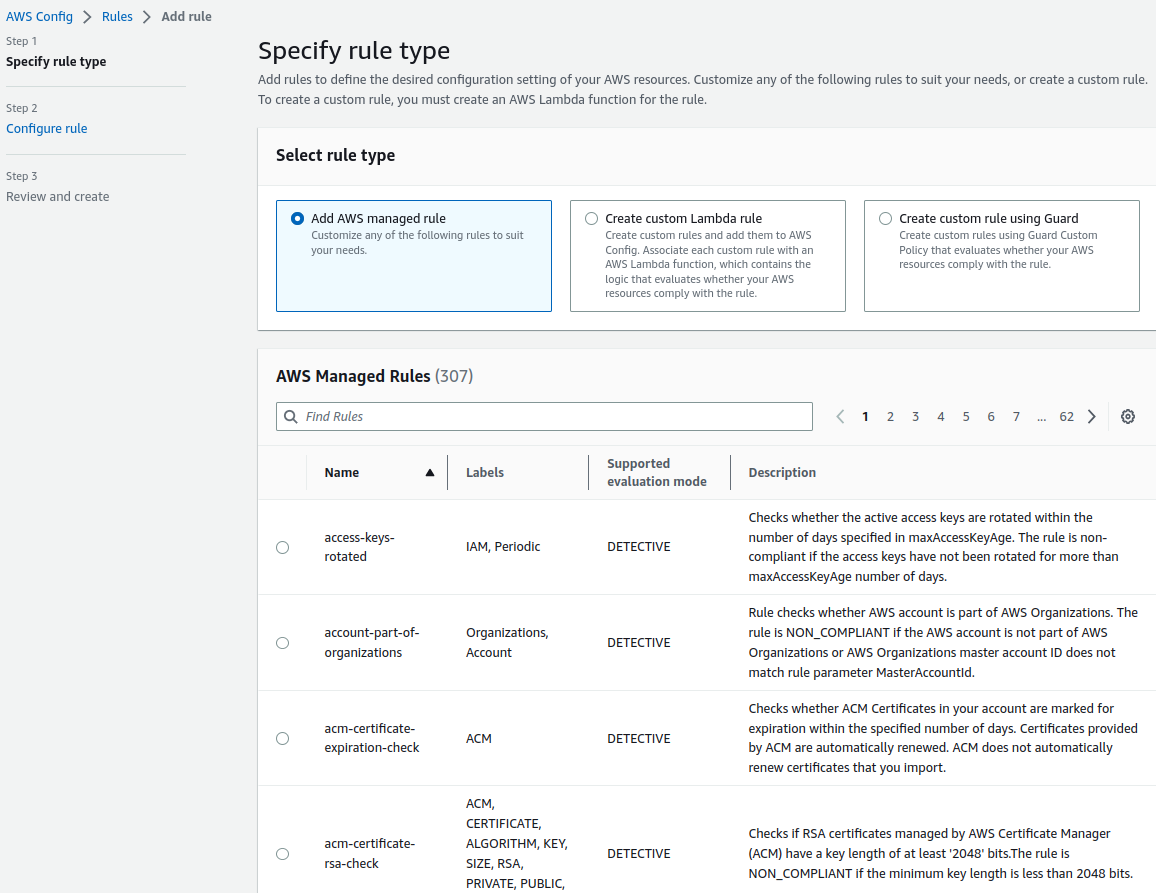Jump to page 62 of rules
Image resolution: width=1156 pixels, height=893 pixels.
coord(1066,417)
